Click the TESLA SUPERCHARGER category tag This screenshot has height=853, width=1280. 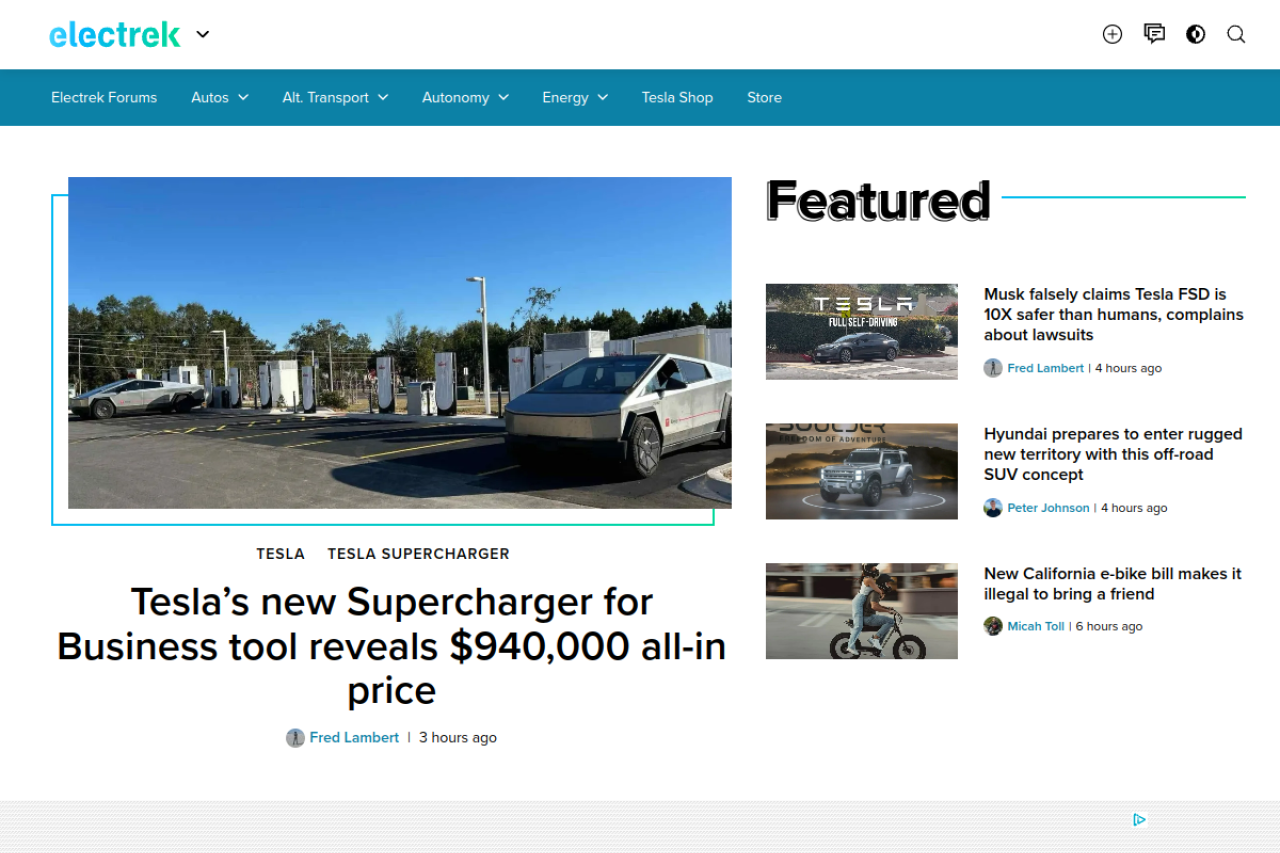click(418, 554)
